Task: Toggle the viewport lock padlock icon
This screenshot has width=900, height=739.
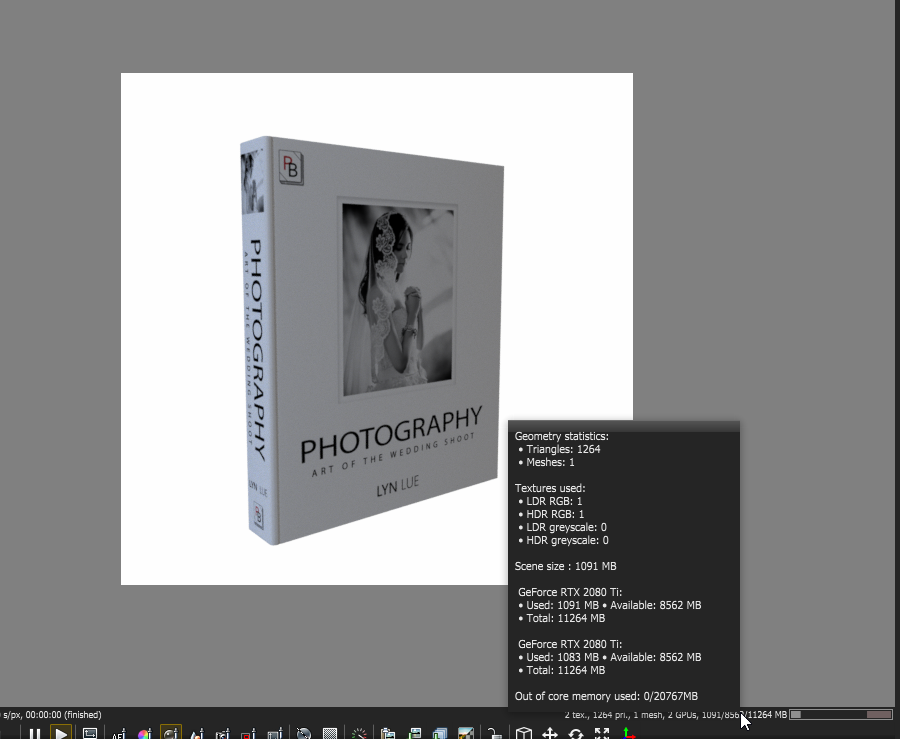Action: point(494,734)
